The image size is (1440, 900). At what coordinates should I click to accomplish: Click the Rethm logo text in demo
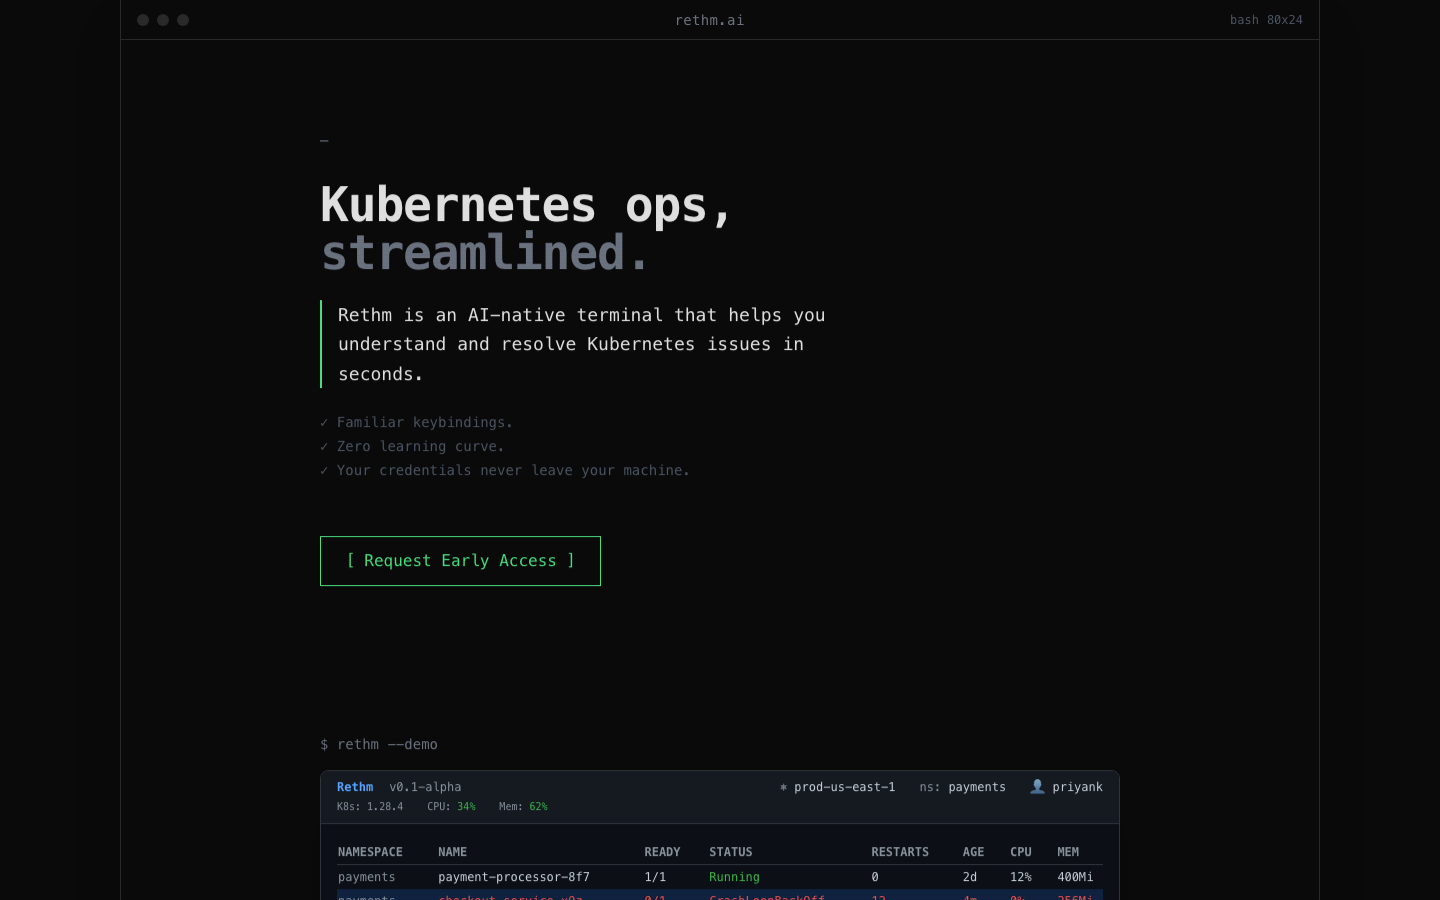pos(355,787)
